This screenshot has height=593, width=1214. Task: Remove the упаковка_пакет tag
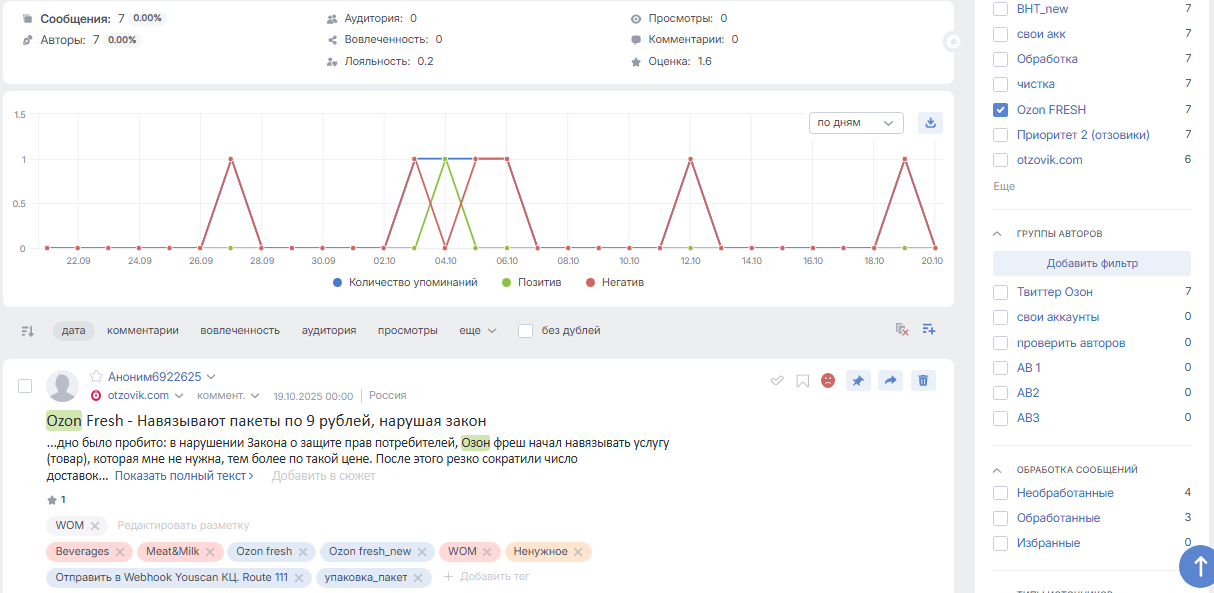tap(418, 578)
